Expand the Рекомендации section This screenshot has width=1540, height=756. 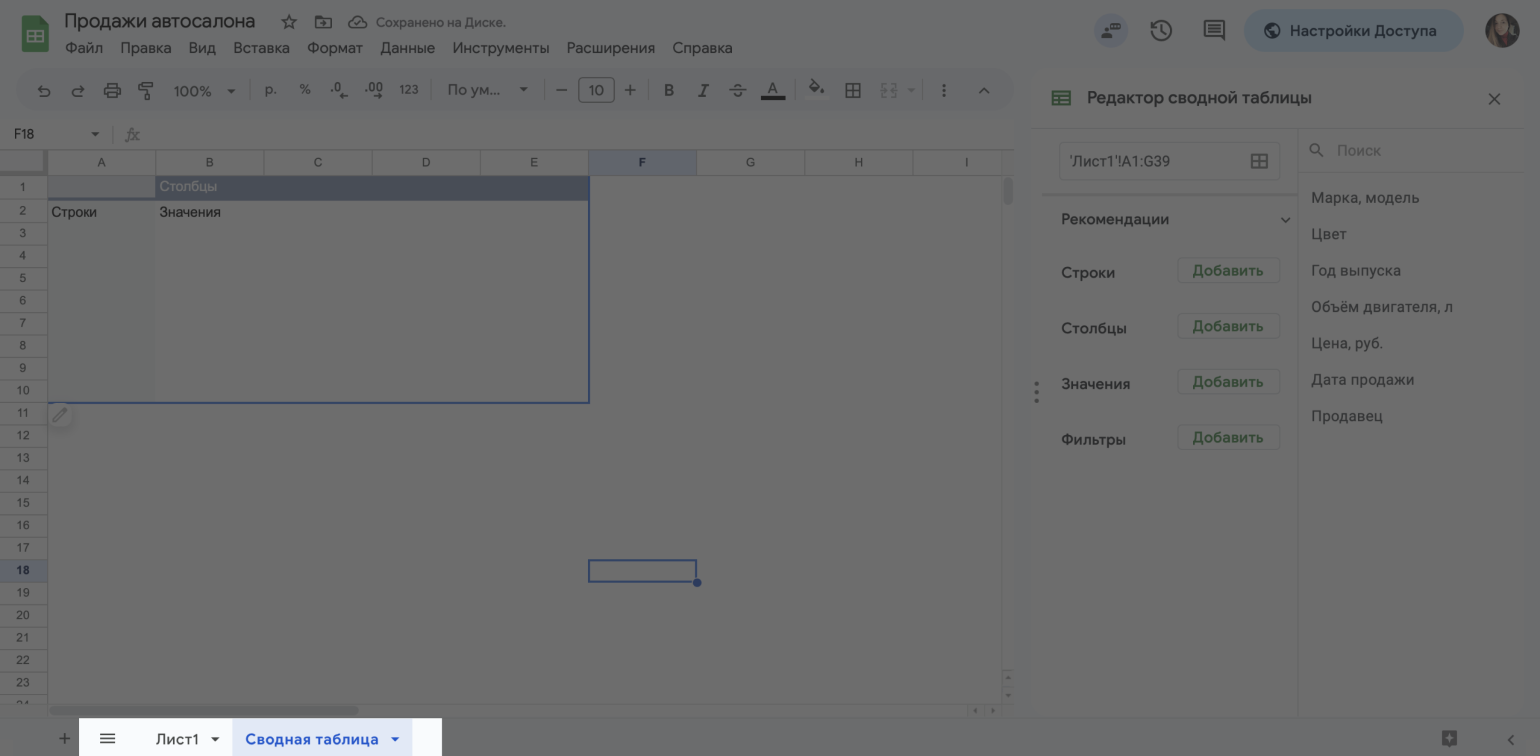pos(1285,220)
